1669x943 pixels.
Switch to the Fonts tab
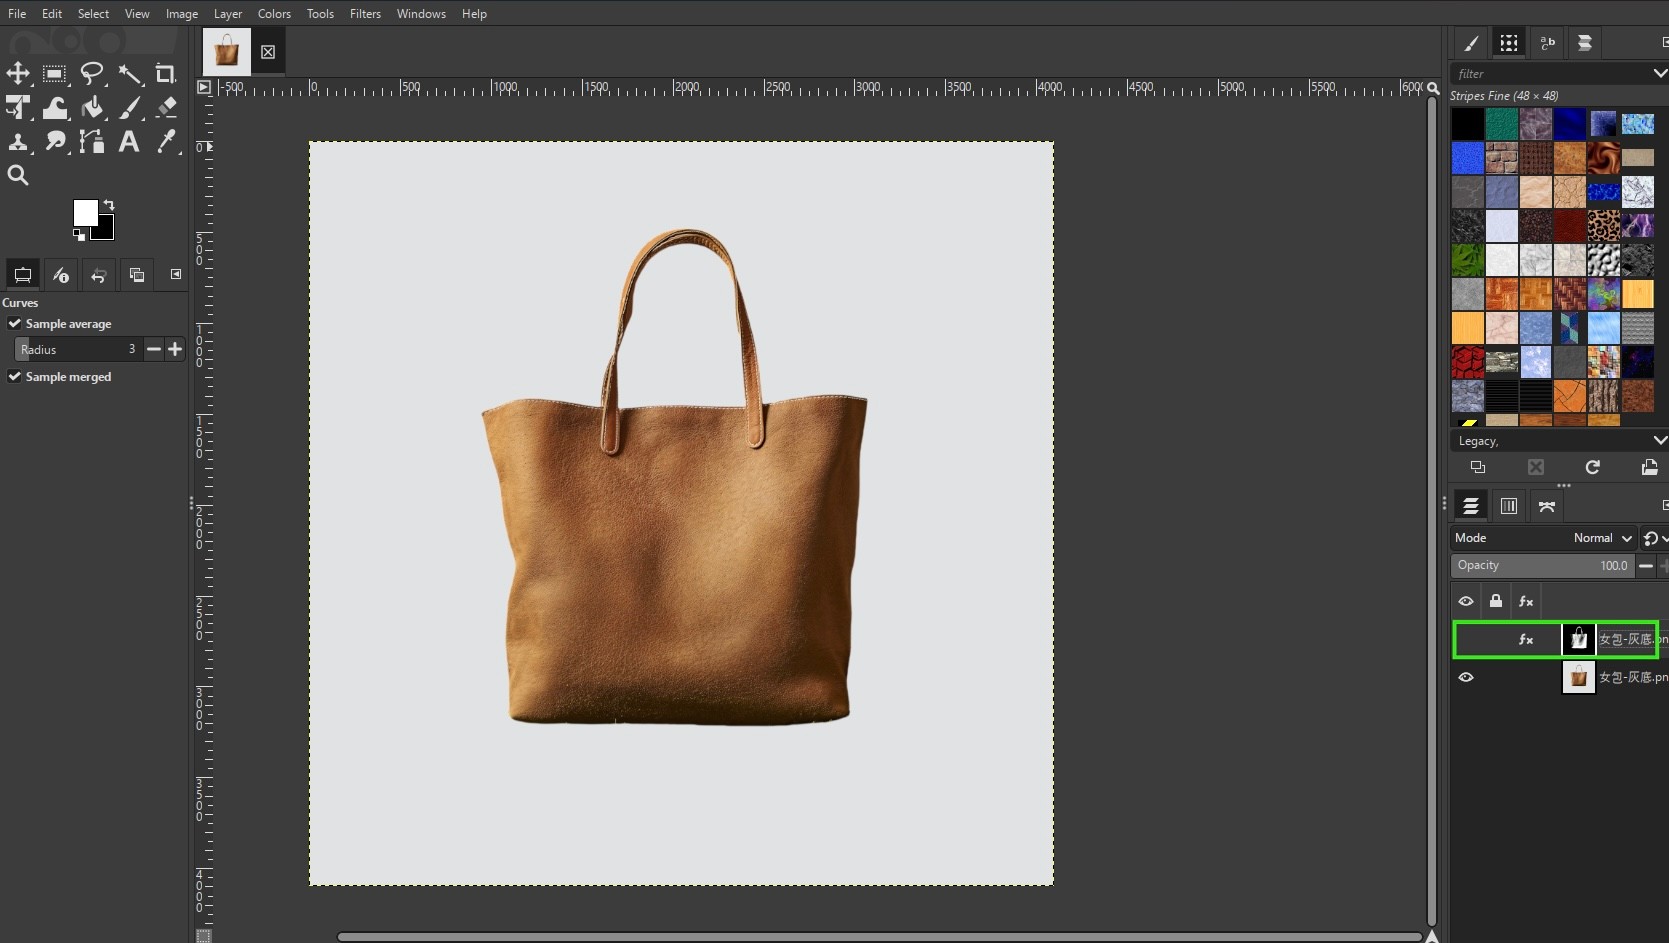pos(1547,43)
